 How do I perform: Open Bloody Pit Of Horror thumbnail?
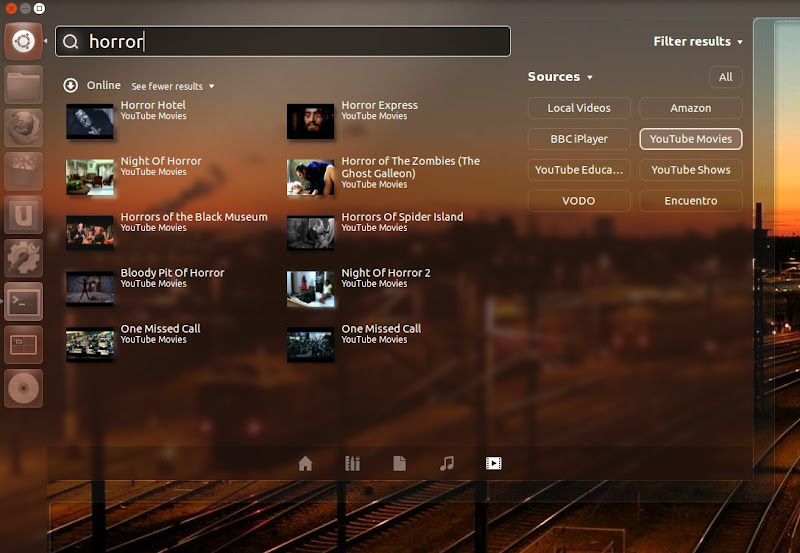point(90,289)
